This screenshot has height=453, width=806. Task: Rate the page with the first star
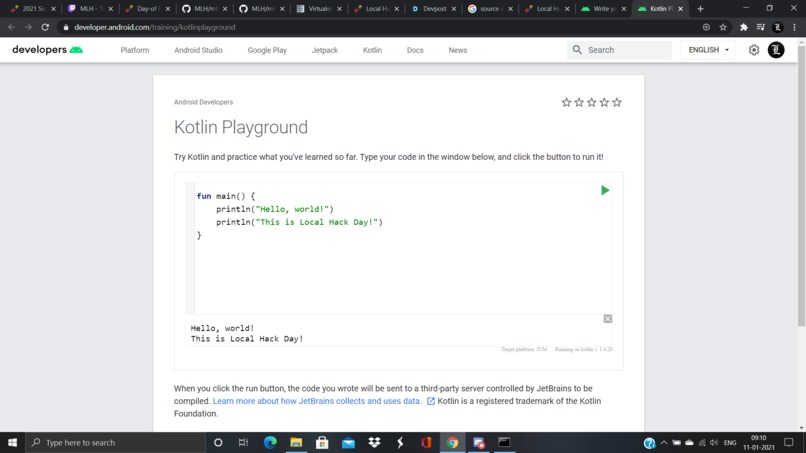click(x=566, y=102)
